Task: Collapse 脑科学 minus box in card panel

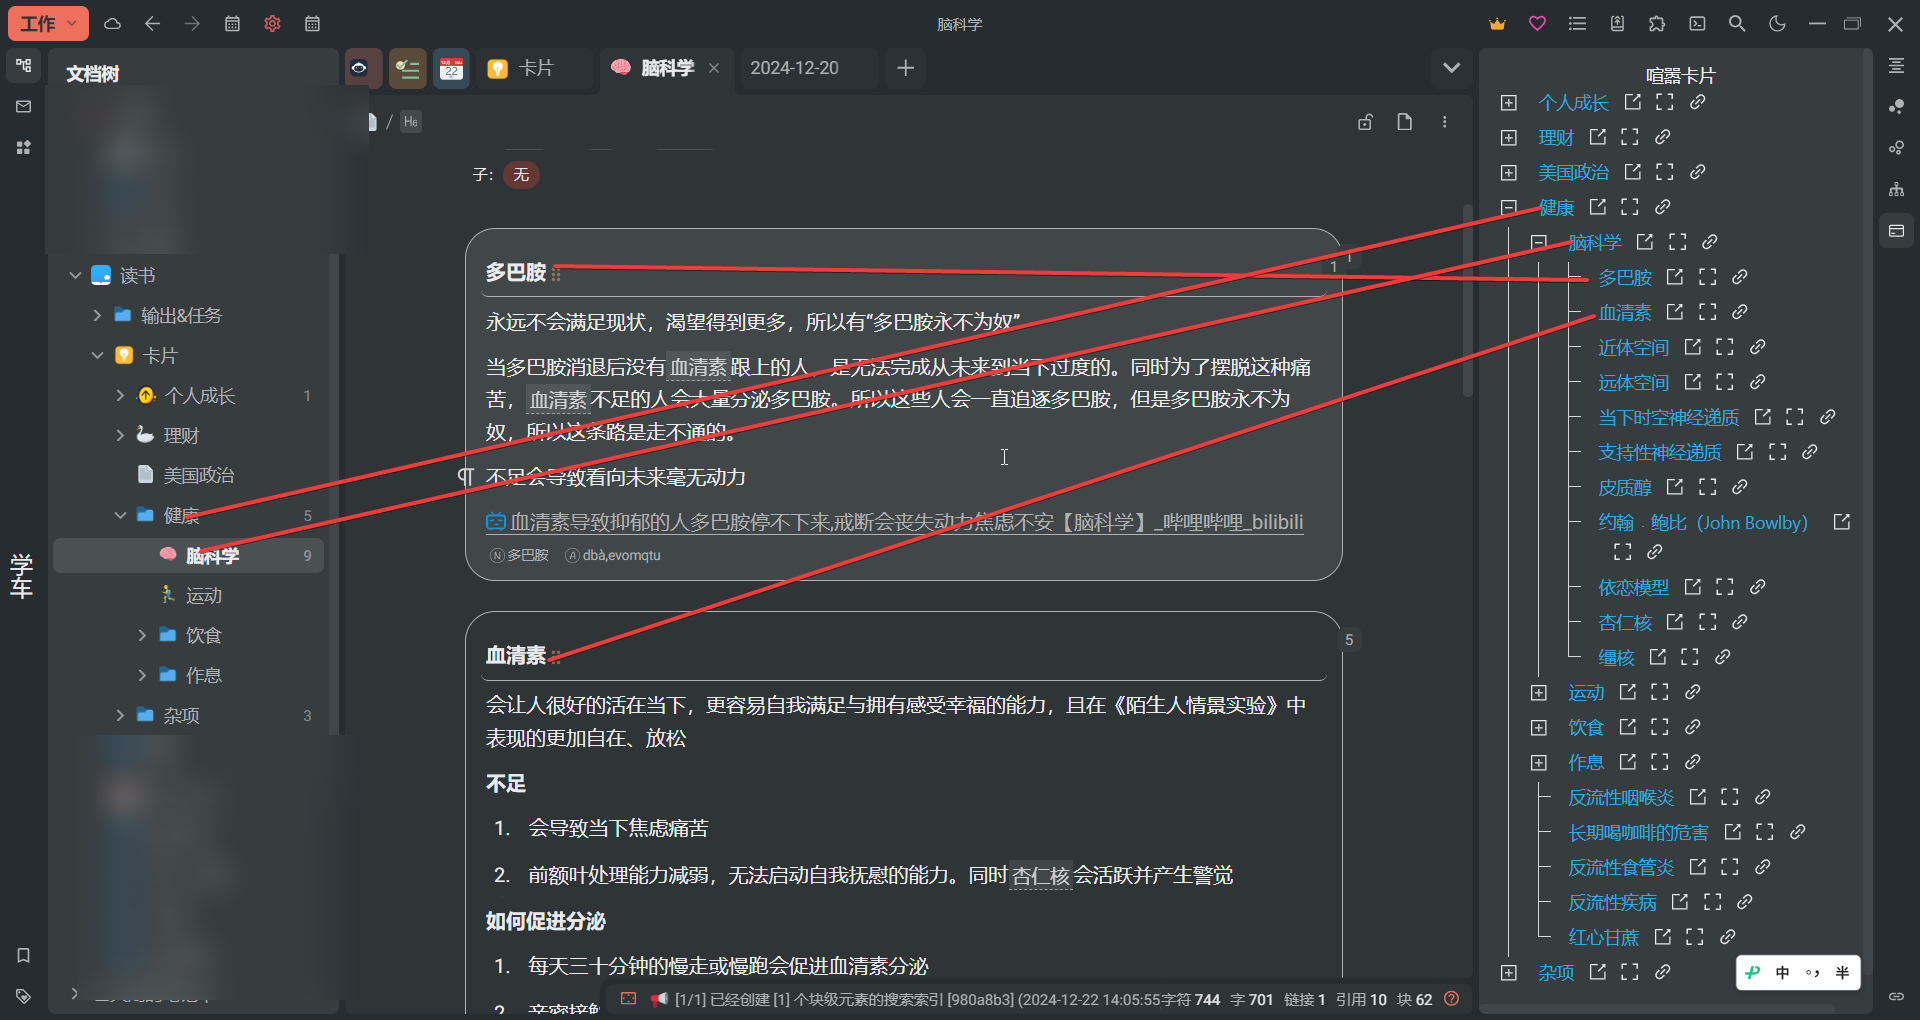Action: tap(1539, 242)
